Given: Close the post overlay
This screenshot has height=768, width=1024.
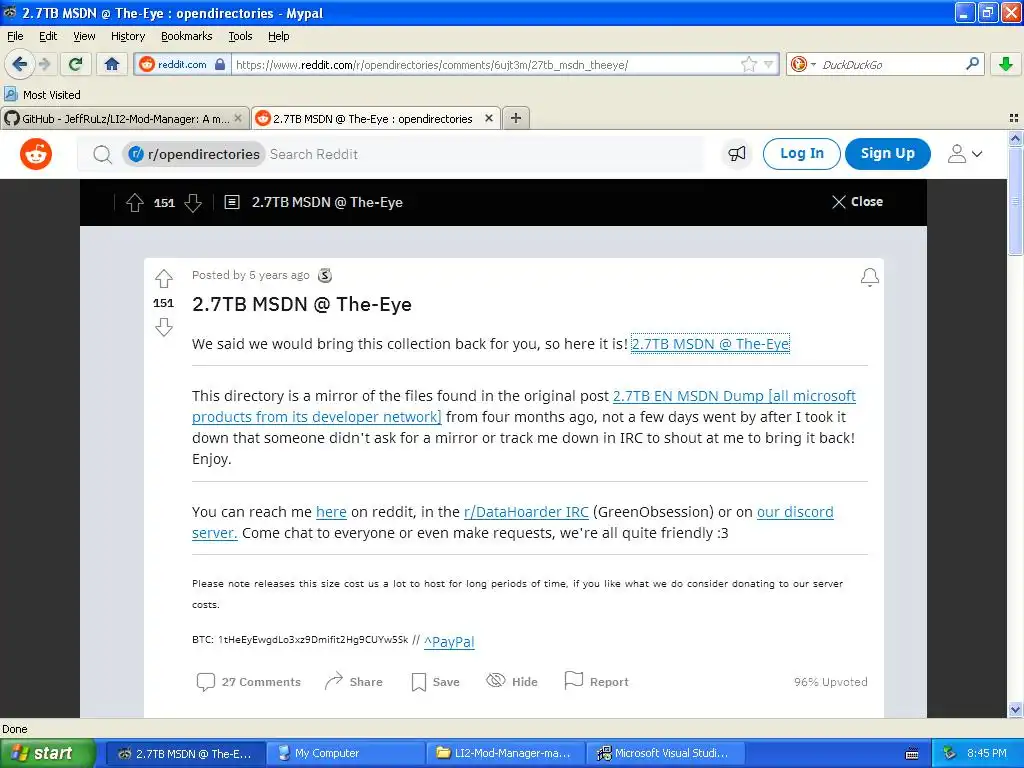Looking at the screenshot, I should click(857, 202).
